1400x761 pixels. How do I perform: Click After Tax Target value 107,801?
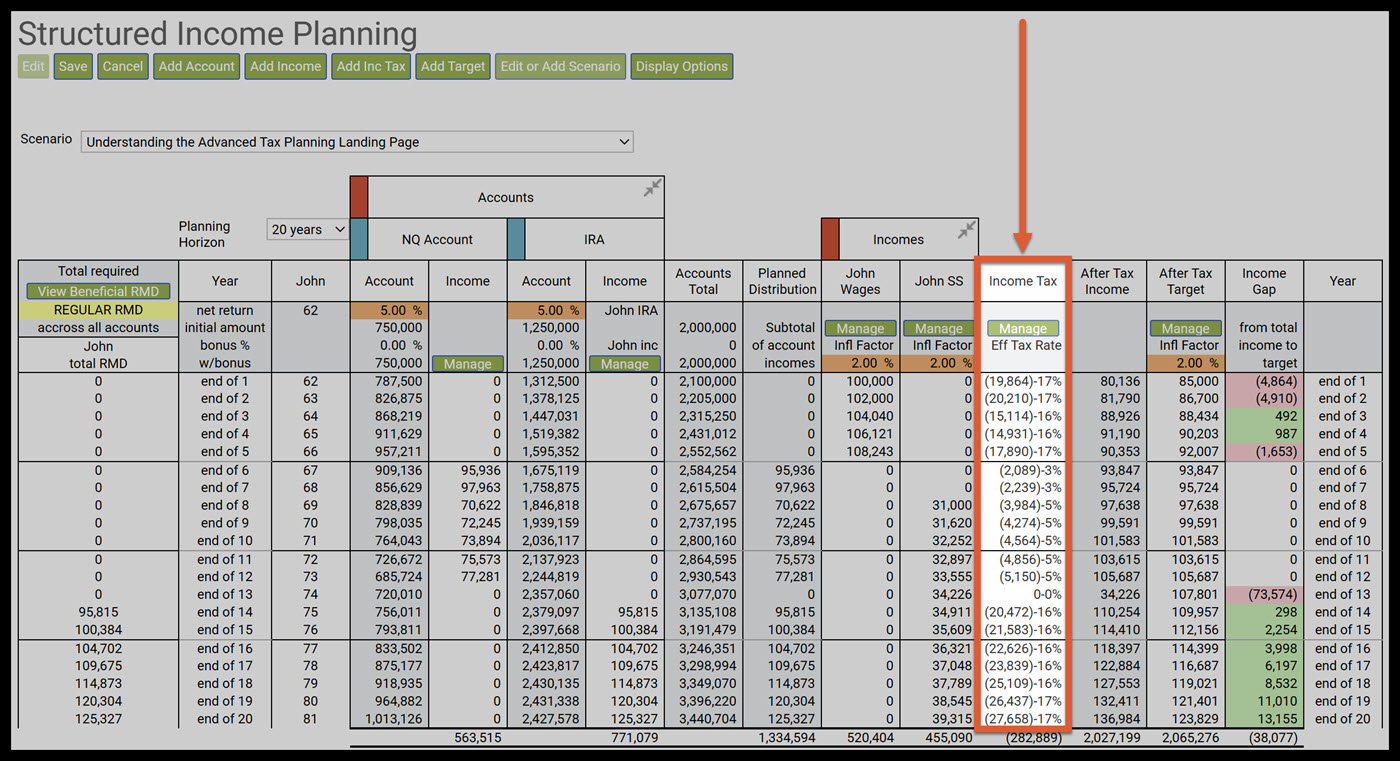[x=1196, y=594]
